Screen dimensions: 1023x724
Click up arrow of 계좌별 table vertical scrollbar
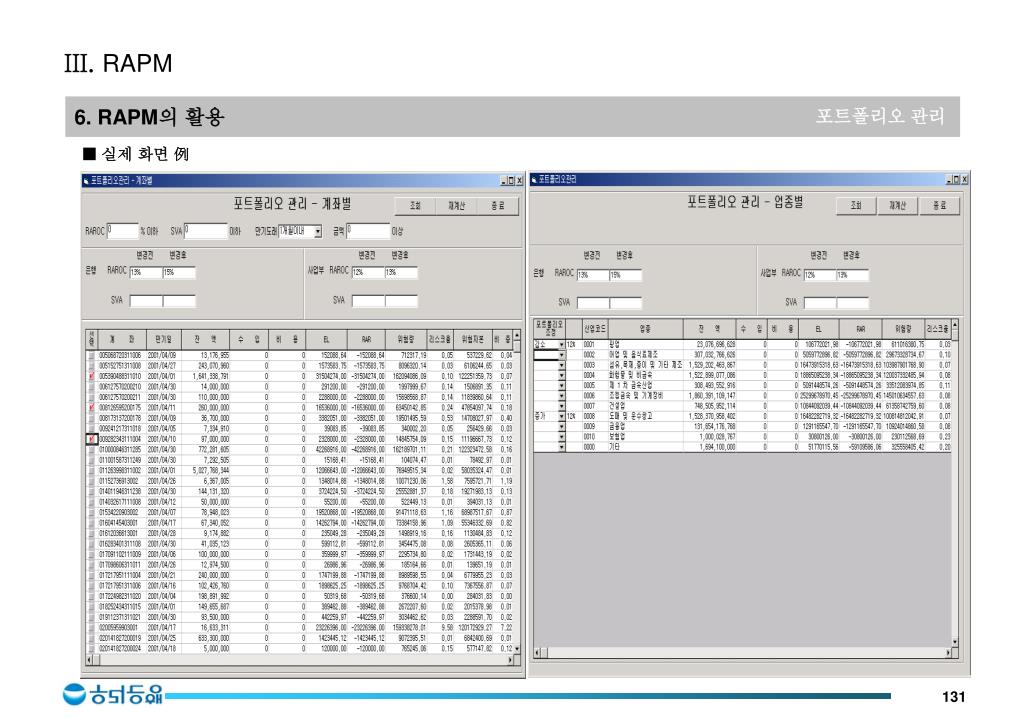(x=517, y=335)
